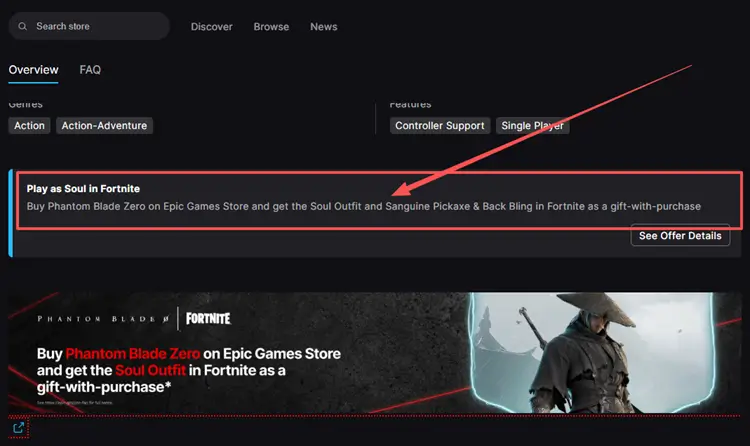This screenshot has width=750, height=446.
Task: Open See Offer Details
Action: 680,235
